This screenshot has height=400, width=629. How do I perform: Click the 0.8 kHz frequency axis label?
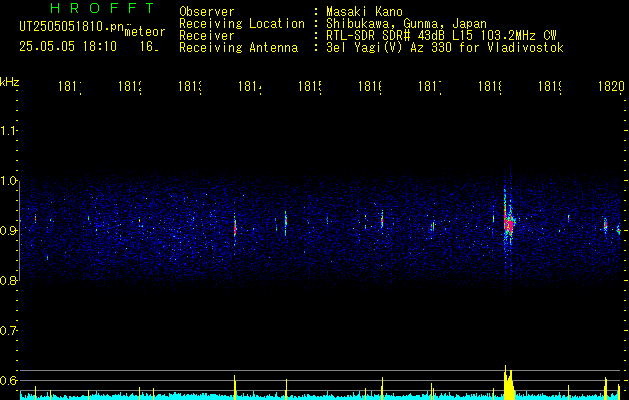[x=8, y=281]
